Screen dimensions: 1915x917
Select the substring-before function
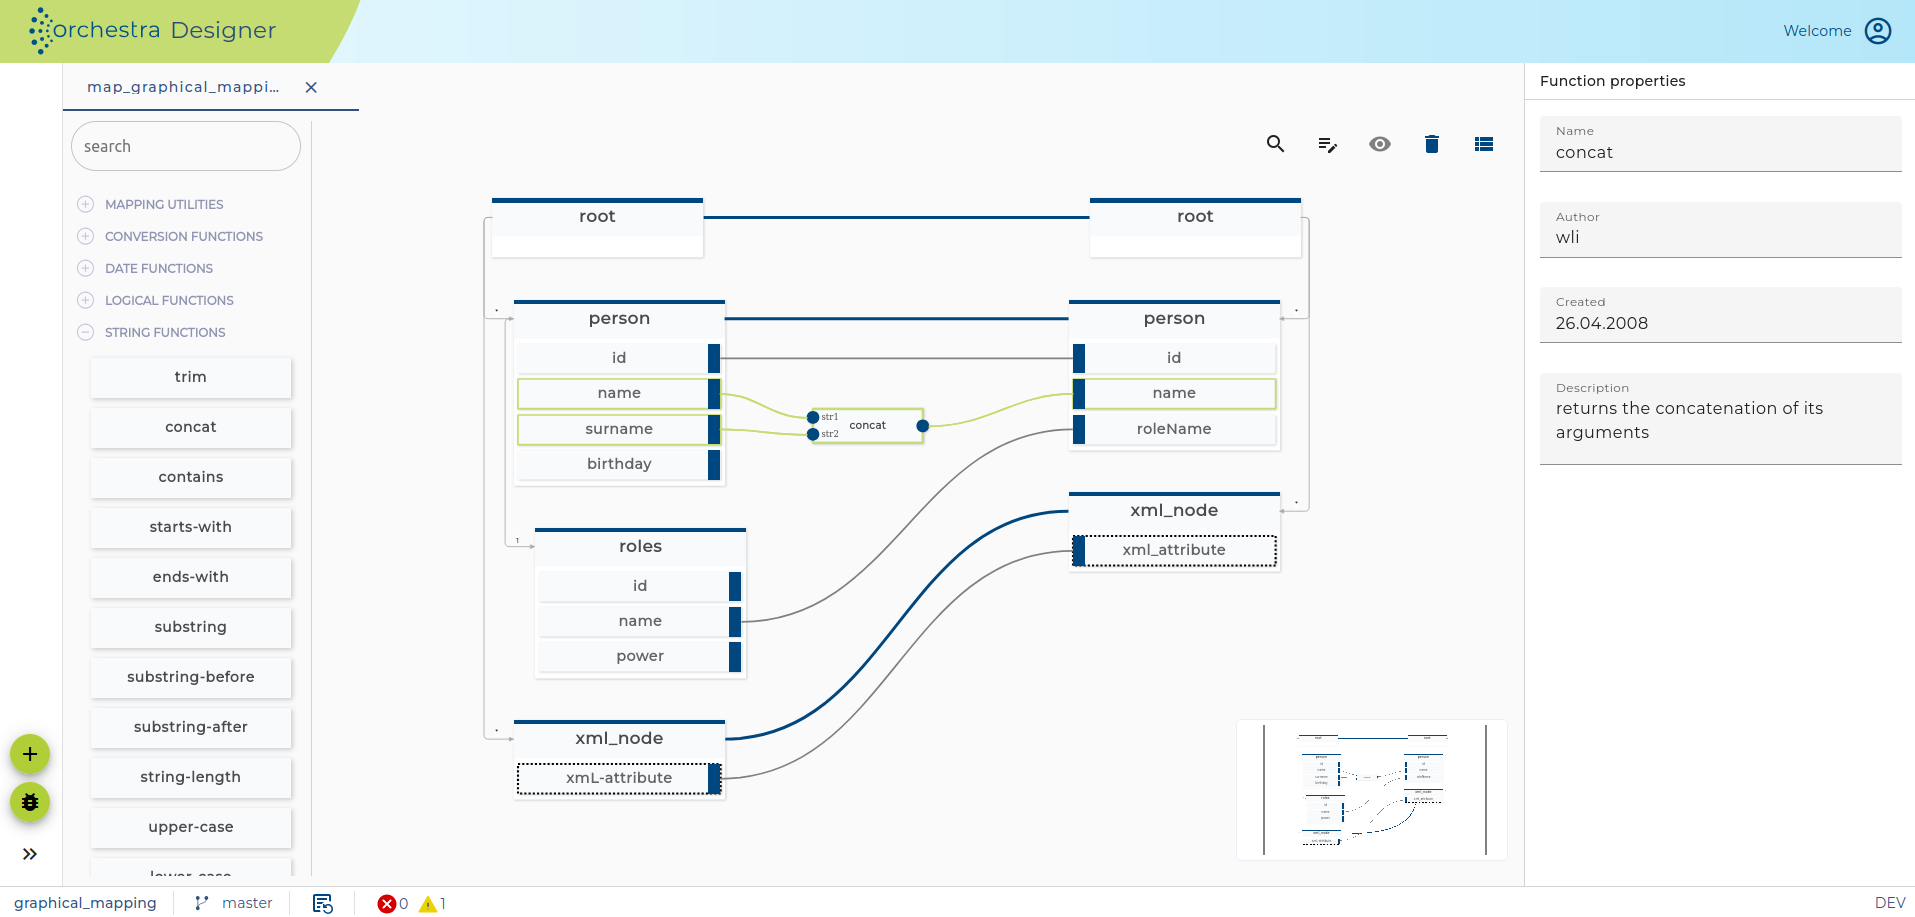(191, 677)
